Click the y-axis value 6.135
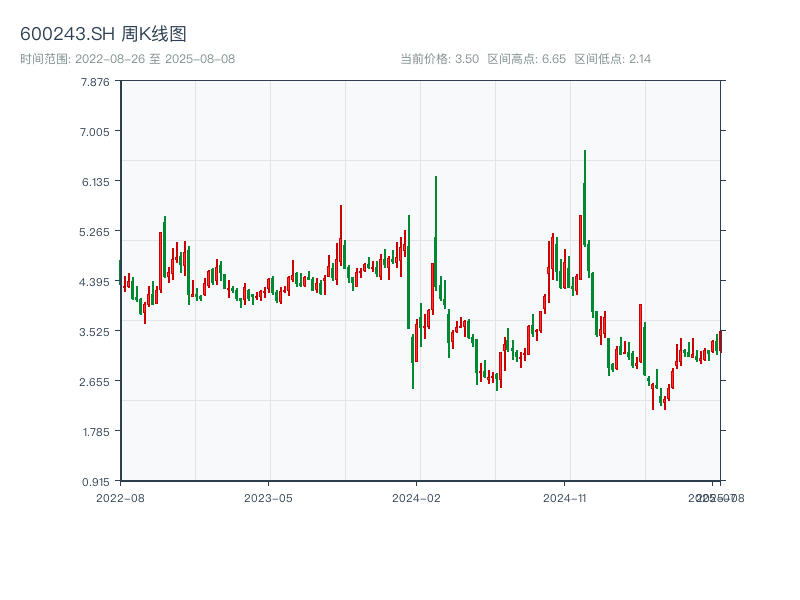800x600 pixels. (x=95, y=182)
